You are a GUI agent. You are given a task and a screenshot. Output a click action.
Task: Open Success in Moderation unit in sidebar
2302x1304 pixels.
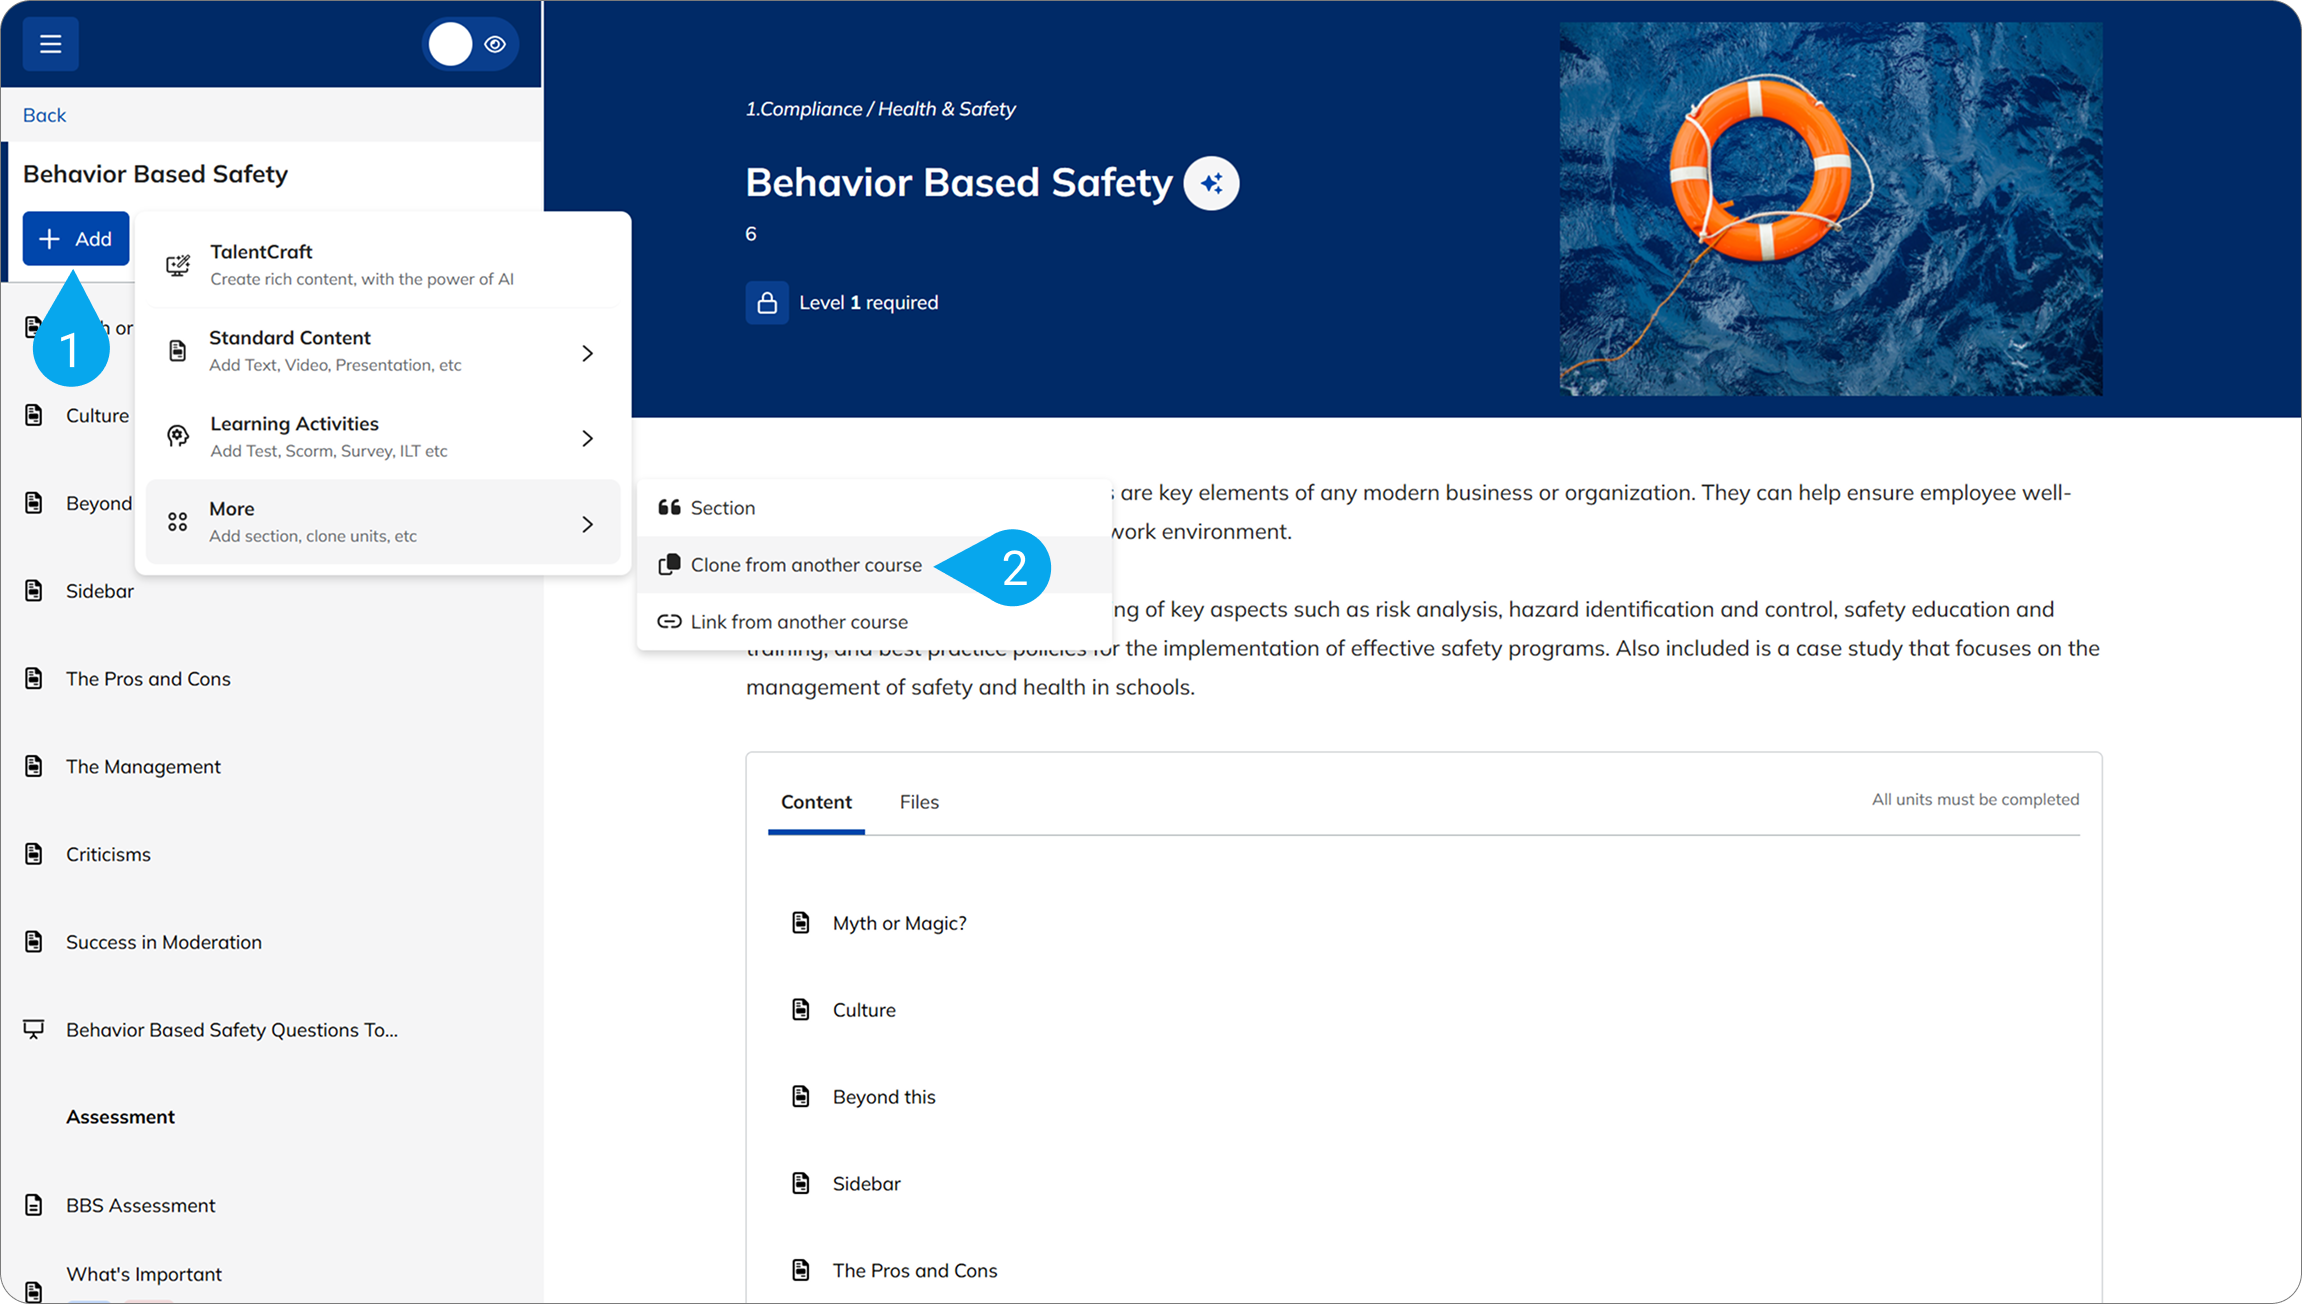[163, 942]
